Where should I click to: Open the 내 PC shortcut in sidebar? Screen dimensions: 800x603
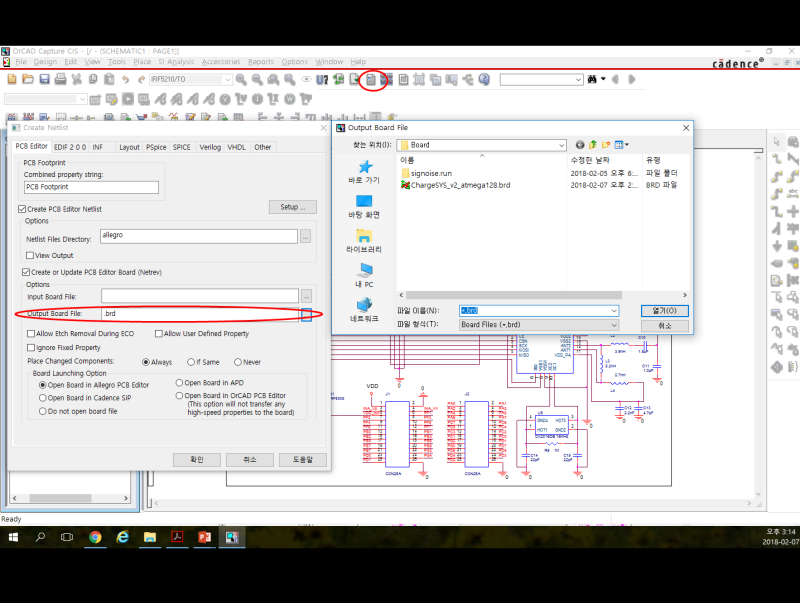pyautogui.click(x=363, y=276)
